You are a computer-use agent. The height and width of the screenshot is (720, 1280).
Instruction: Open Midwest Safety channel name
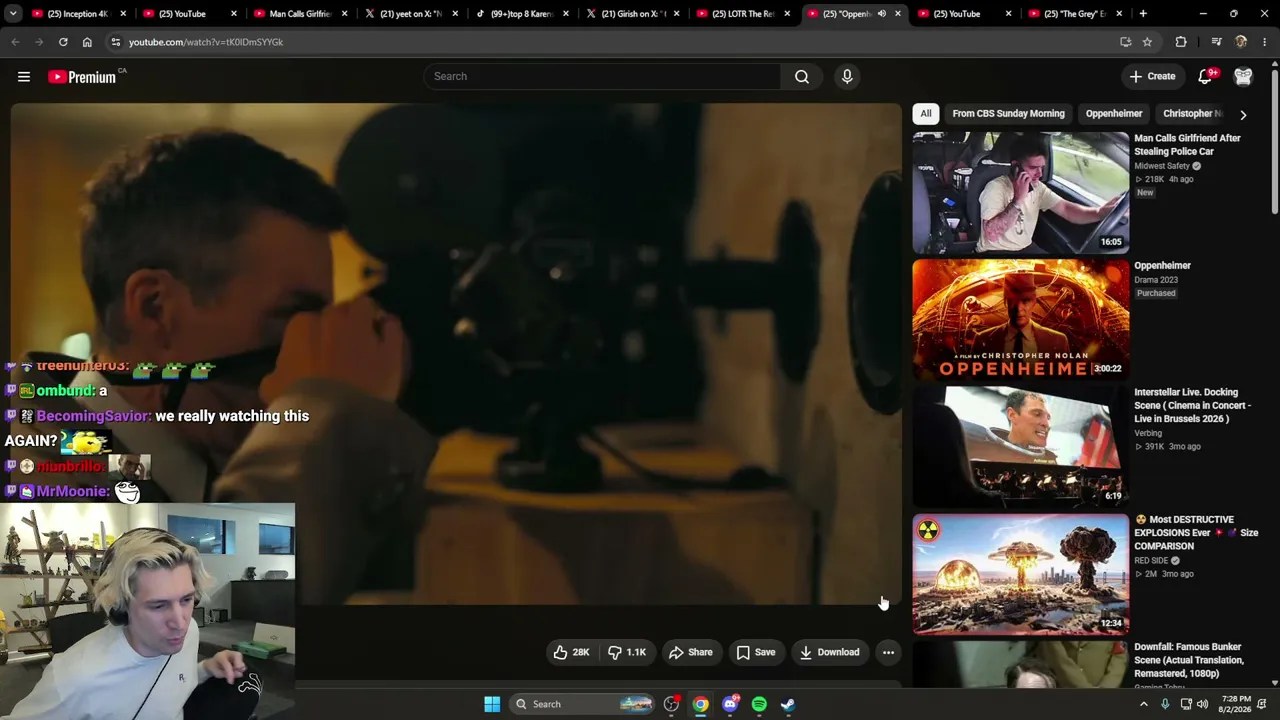[1162, 166]
